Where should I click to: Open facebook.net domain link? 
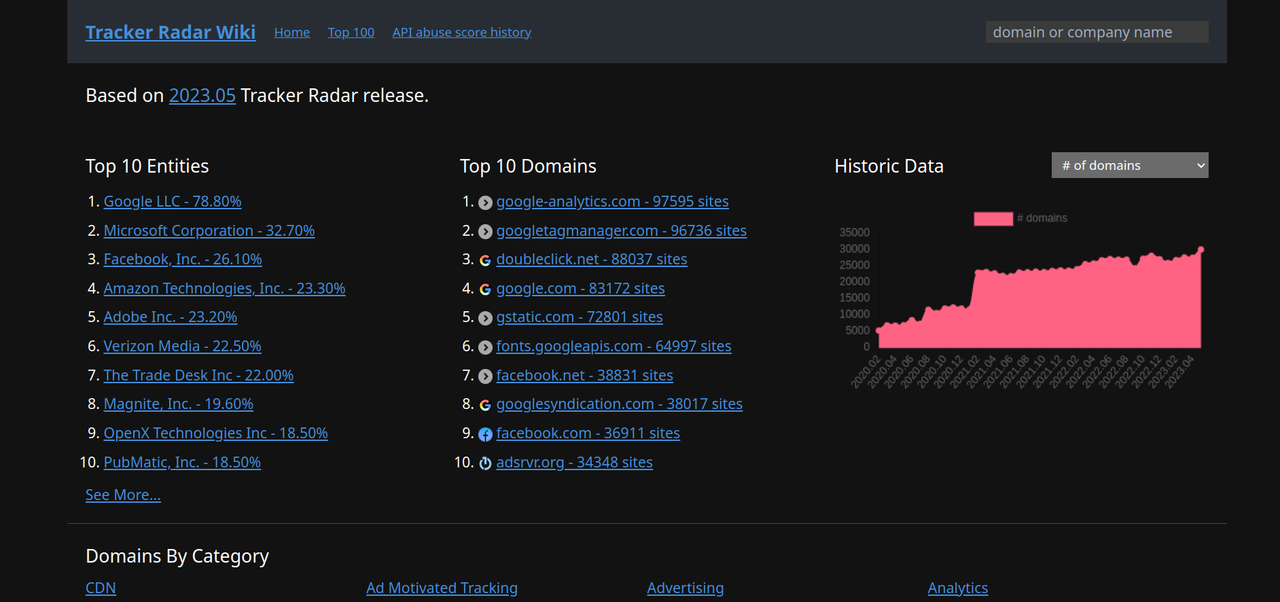[585, 375]
